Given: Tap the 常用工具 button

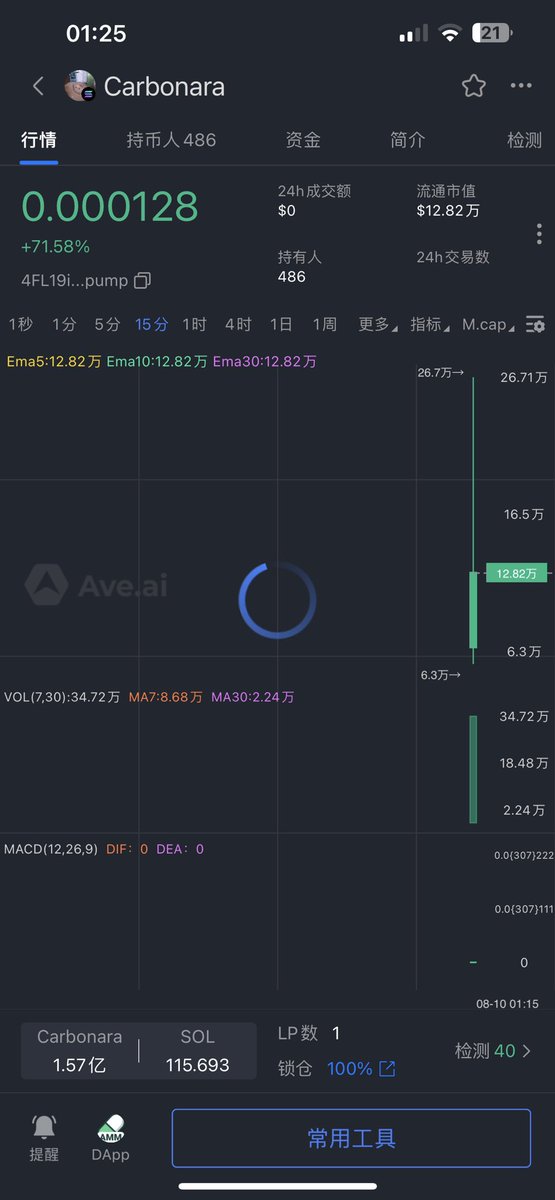Looking at the screenshot, I should (x=351, y=1138).
